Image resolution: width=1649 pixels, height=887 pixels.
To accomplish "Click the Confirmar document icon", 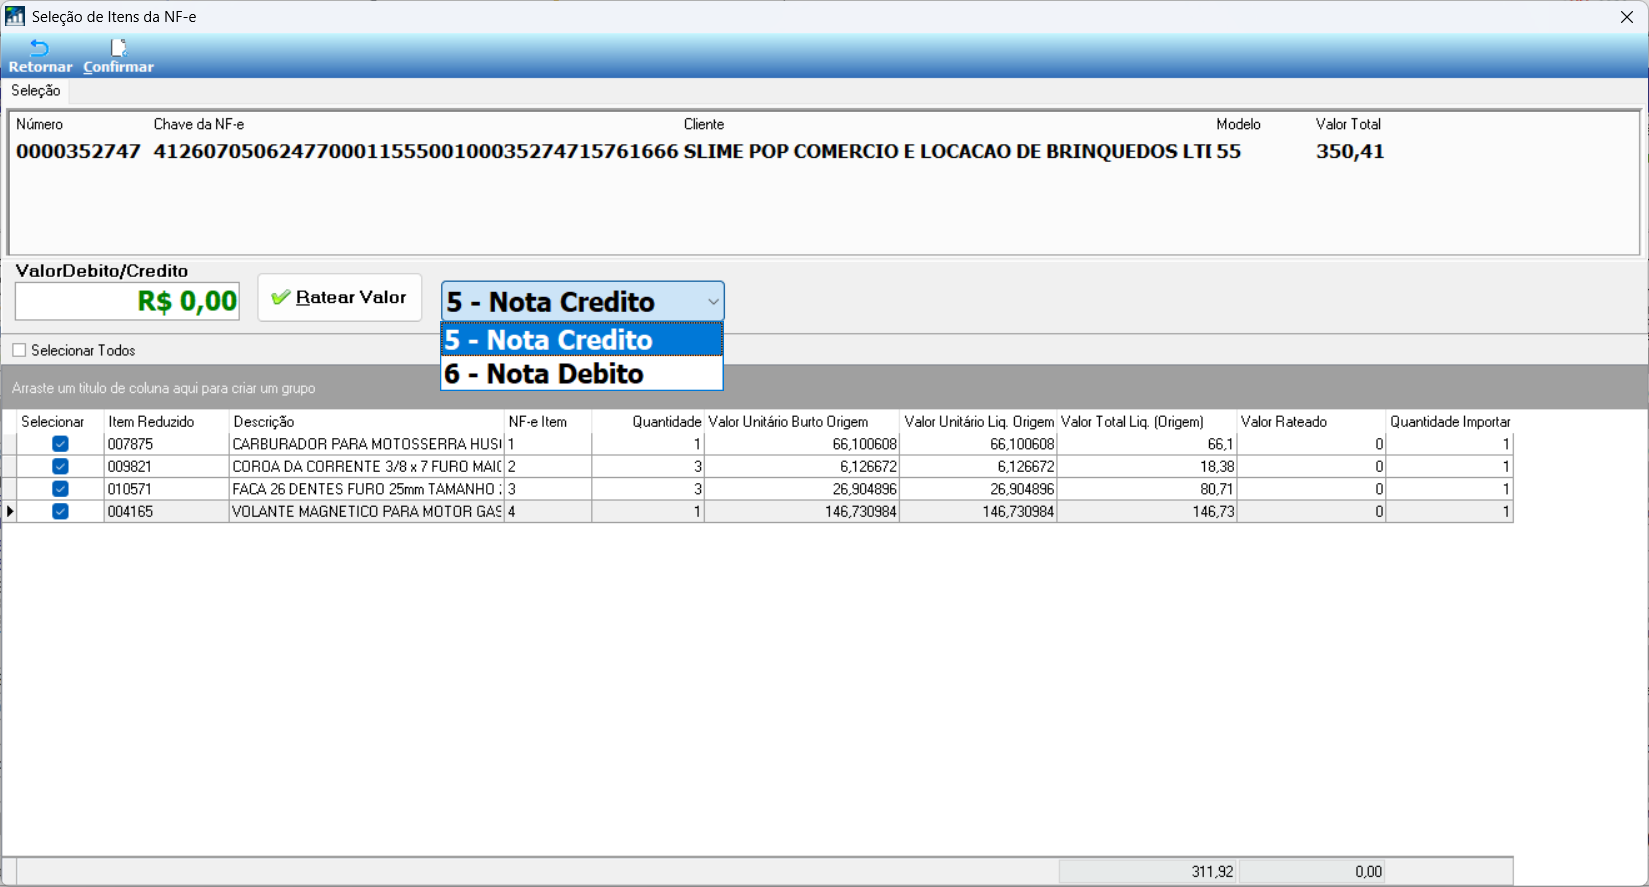I will pos(118,48).
